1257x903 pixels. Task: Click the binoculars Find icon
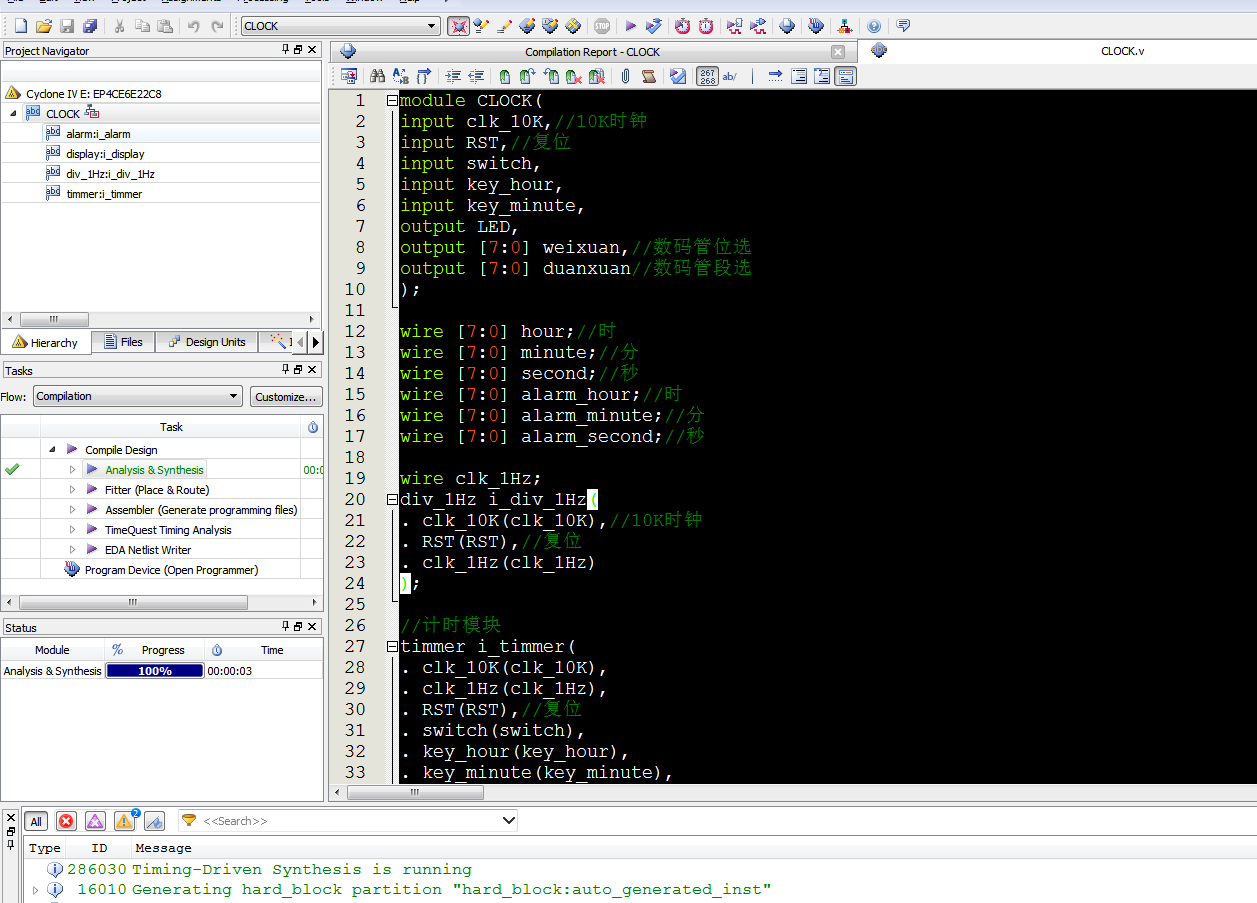pyautogui.click(x=377, y=76)
